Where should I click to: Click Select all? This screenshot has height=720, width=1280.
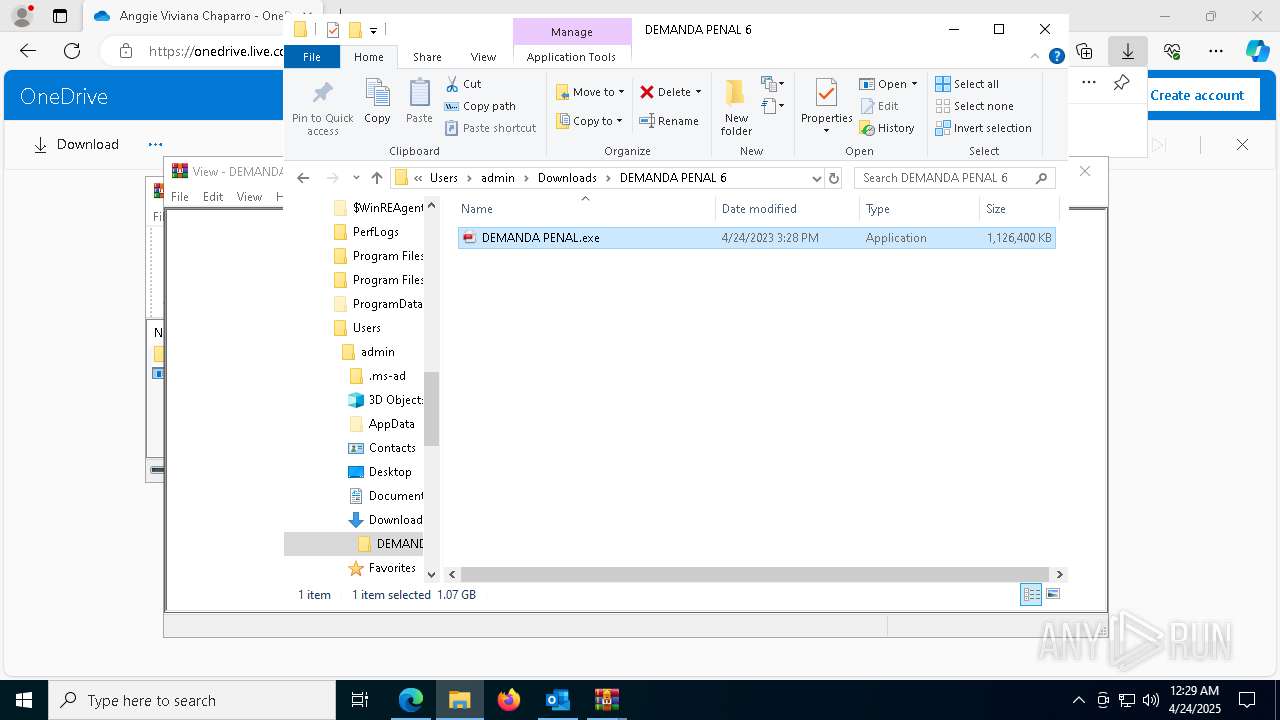967,84
